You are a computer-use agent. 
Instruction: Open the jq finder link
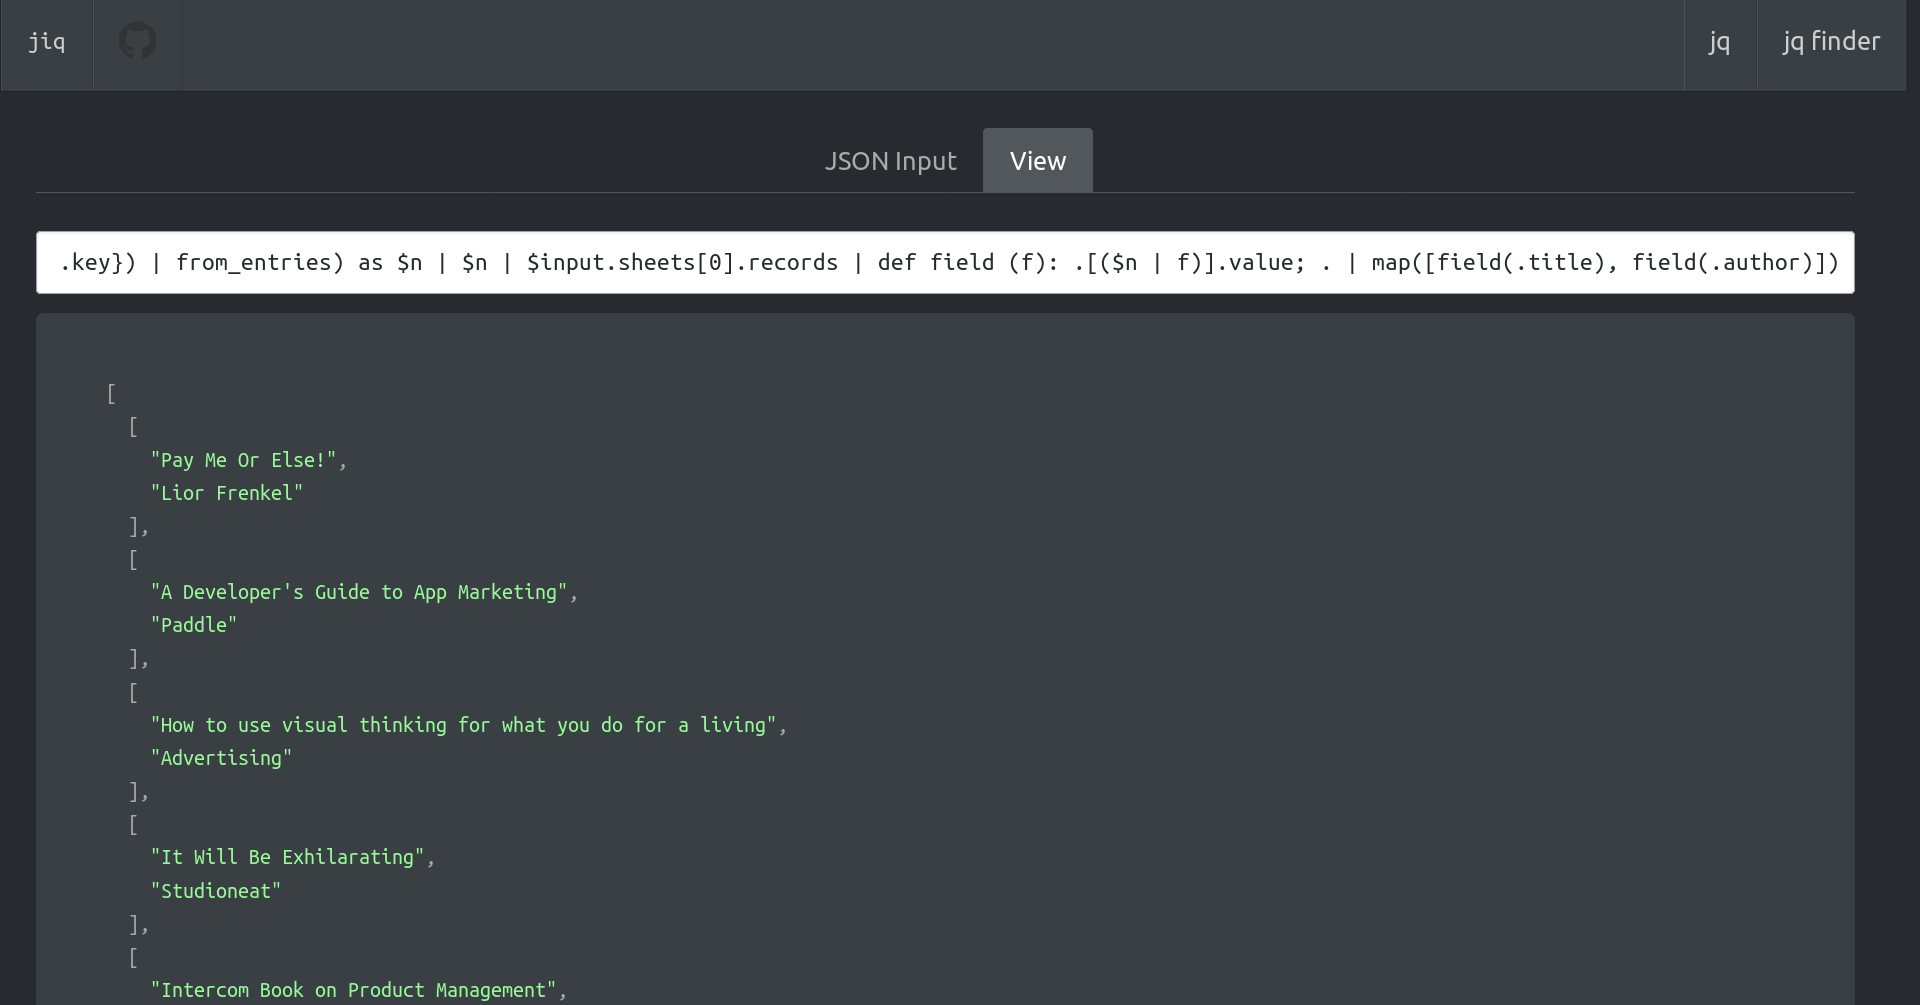1831,42
